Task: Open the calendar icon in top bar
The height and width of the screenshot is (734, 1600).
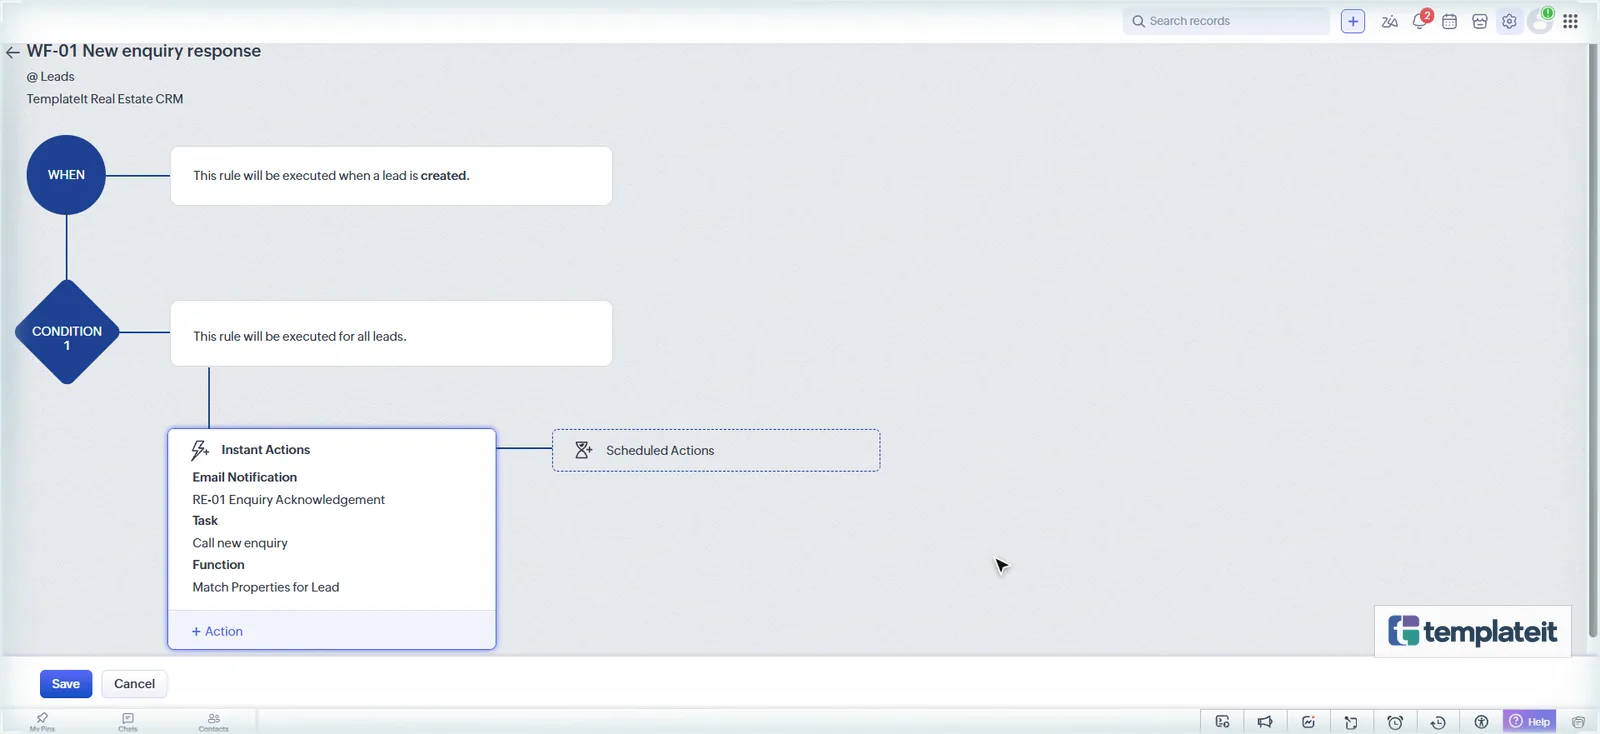Action: pos(1450,21)
